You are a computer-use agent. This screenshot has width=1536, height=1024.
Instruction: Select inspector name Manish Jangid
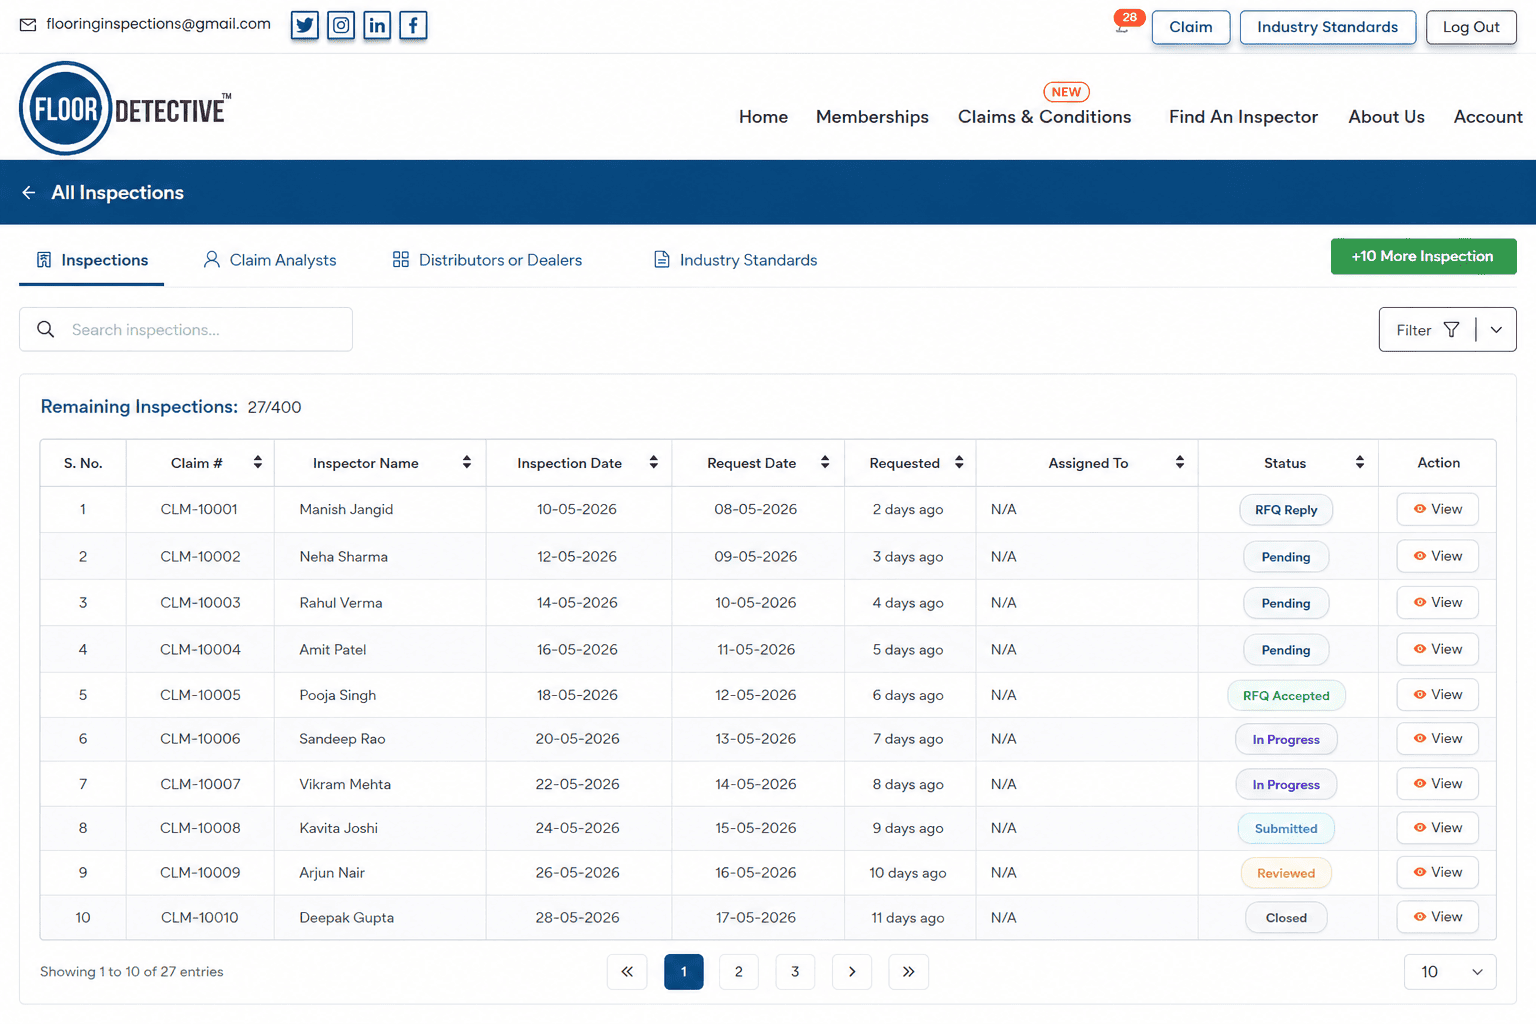coord(346,509)
